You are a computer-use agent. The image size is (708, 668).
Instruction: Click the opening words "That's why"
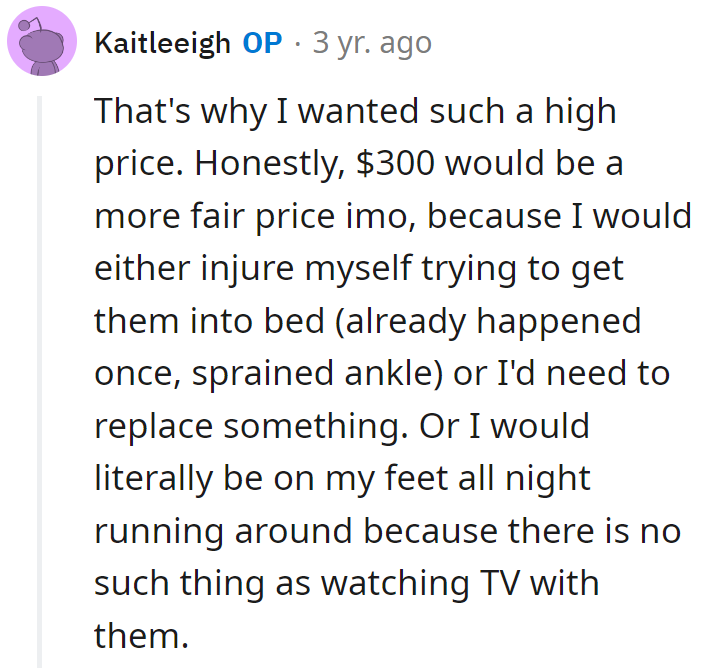tap(158, 112)
